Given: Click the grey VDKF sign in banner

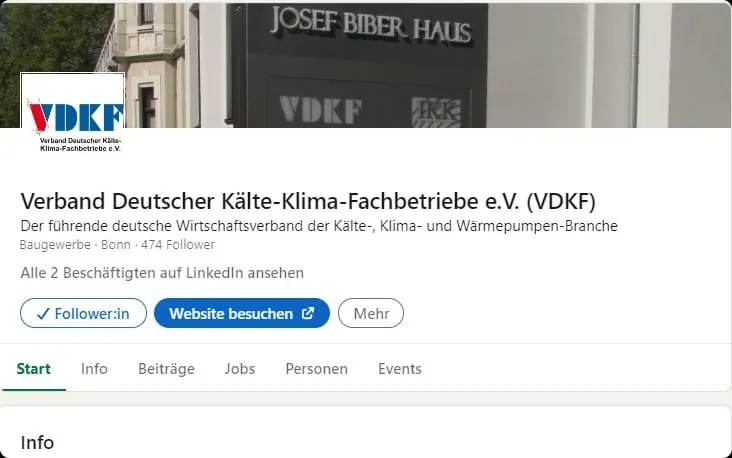Looking at the screenshot, I should 321,111.
